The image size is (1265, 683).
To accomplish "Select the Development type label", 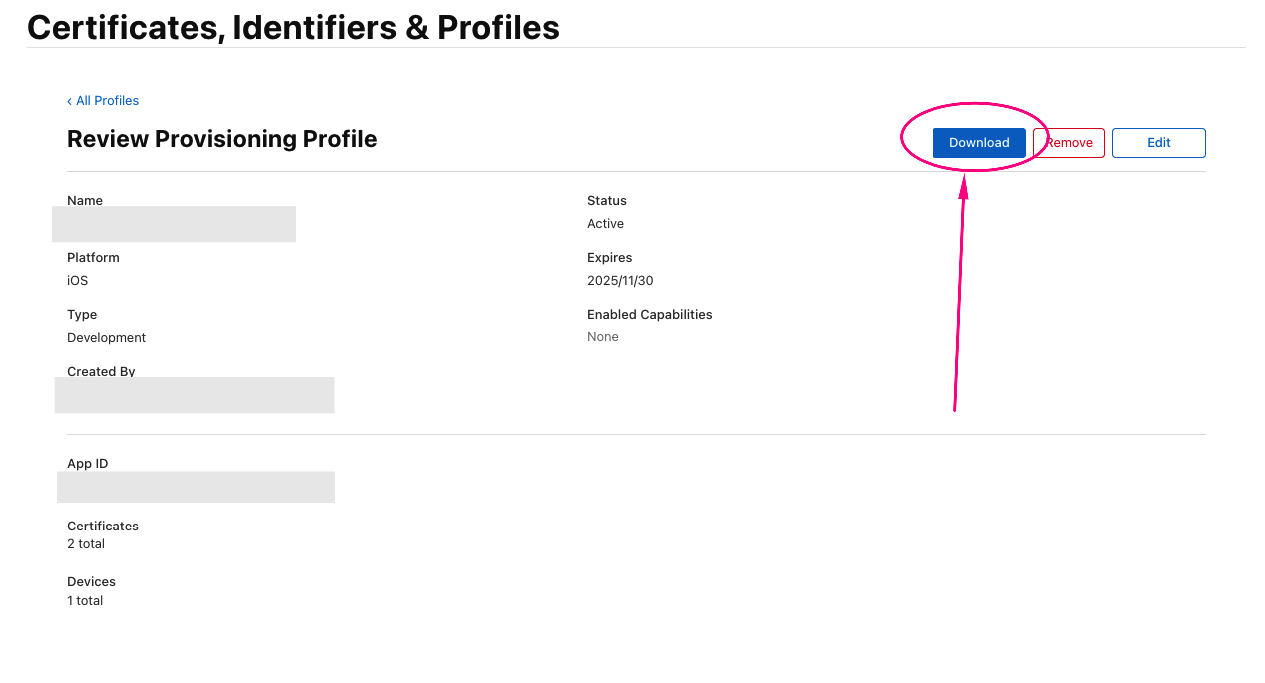I will tap(106, 337).
